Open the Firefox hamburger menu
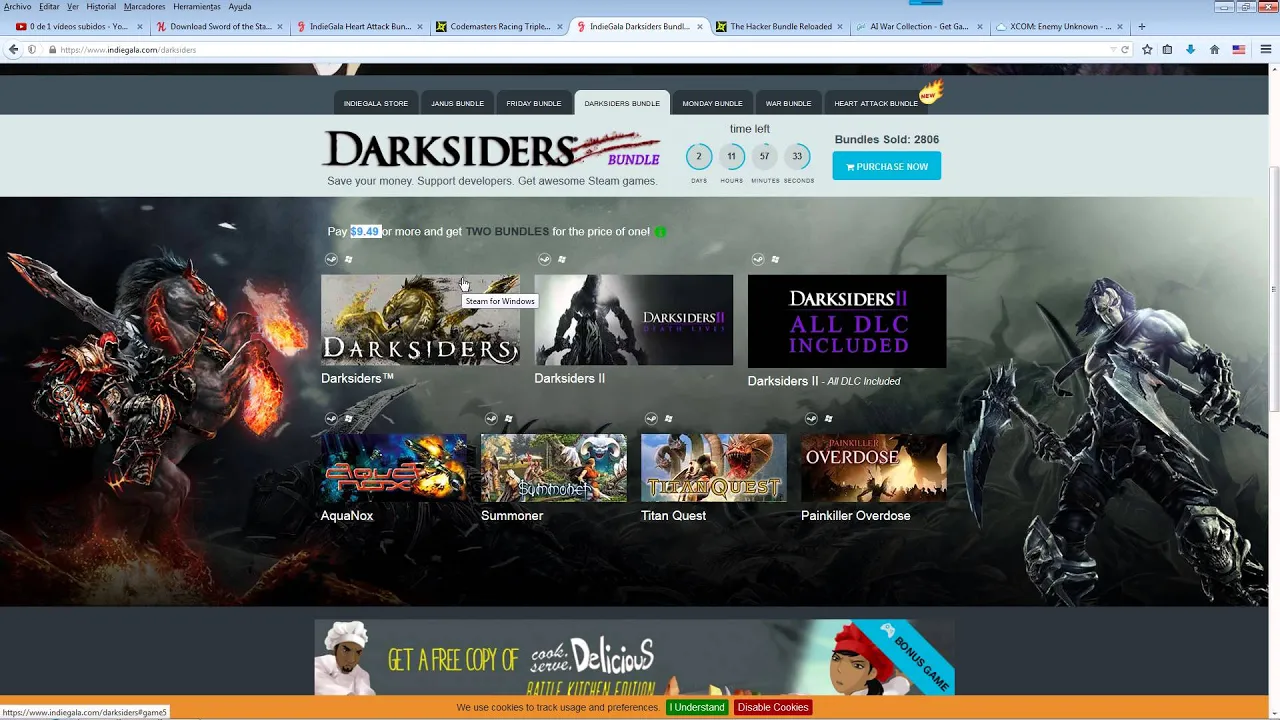Image resolution: width=1280 pixels, height=720 pixels. point(1265,49)
